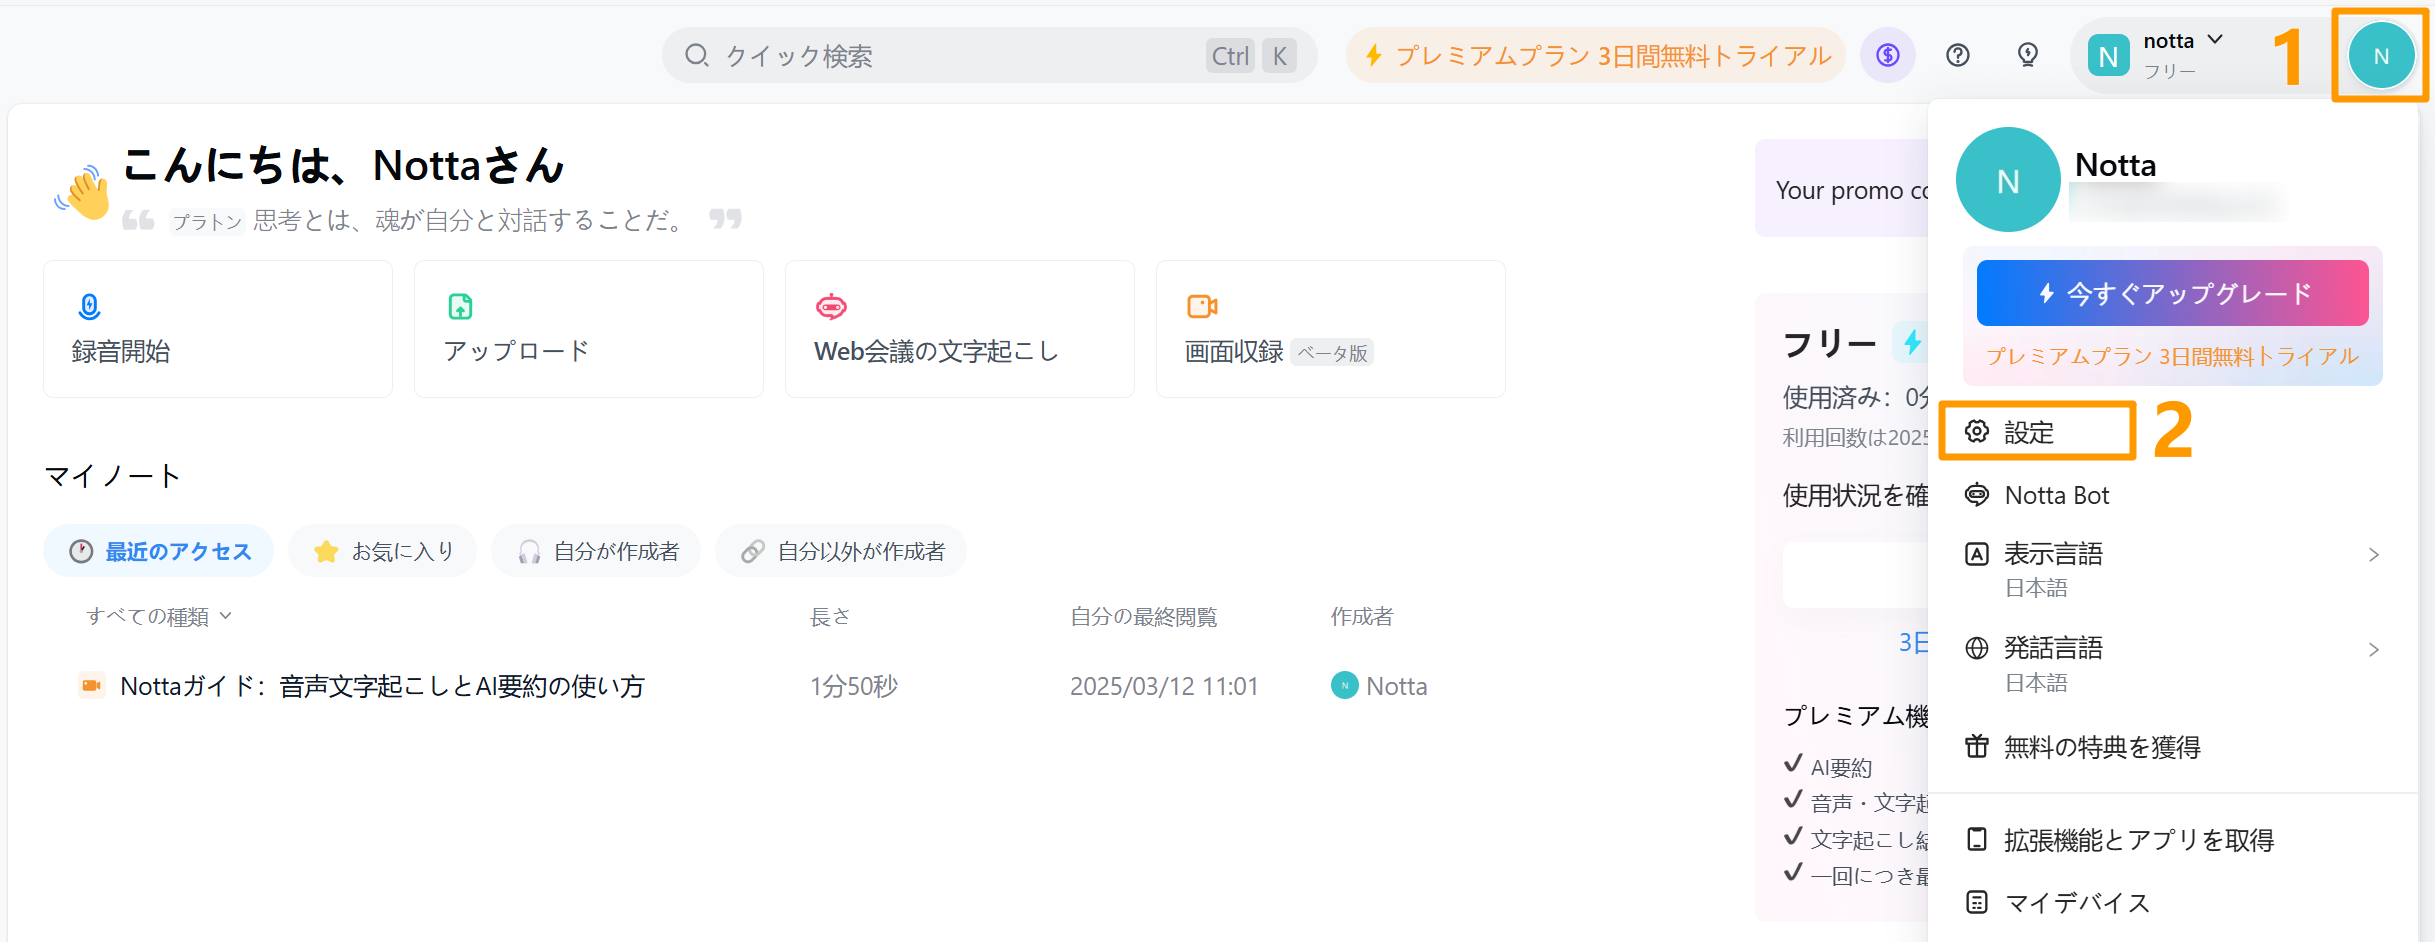
Task: Click the ベータ版 badge on 画面収録
Action: click(x=1333, y=353)
